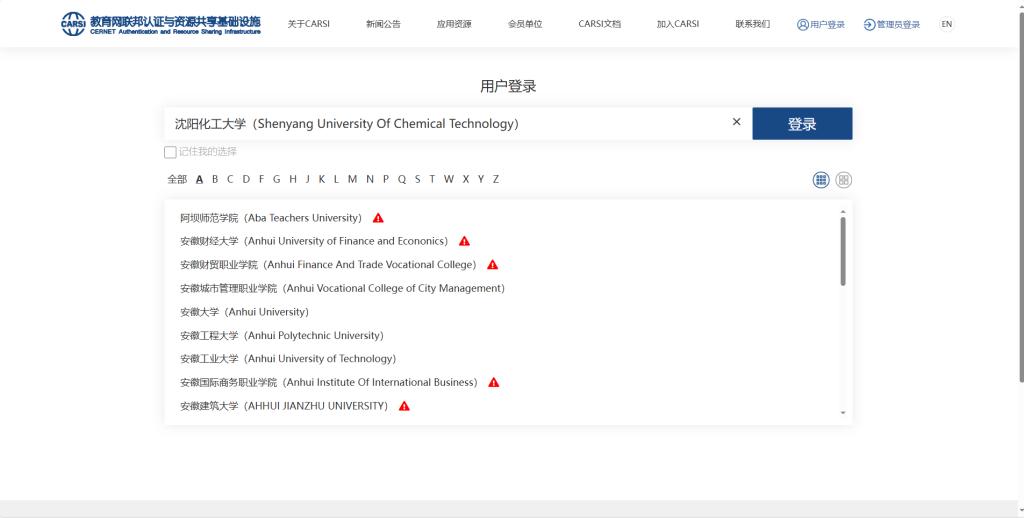This screenshot has height=518, width=1024.
Task: Click warning icon by AHHUI JIANZHU UNIVERSITY
Action: coord(404,406)
